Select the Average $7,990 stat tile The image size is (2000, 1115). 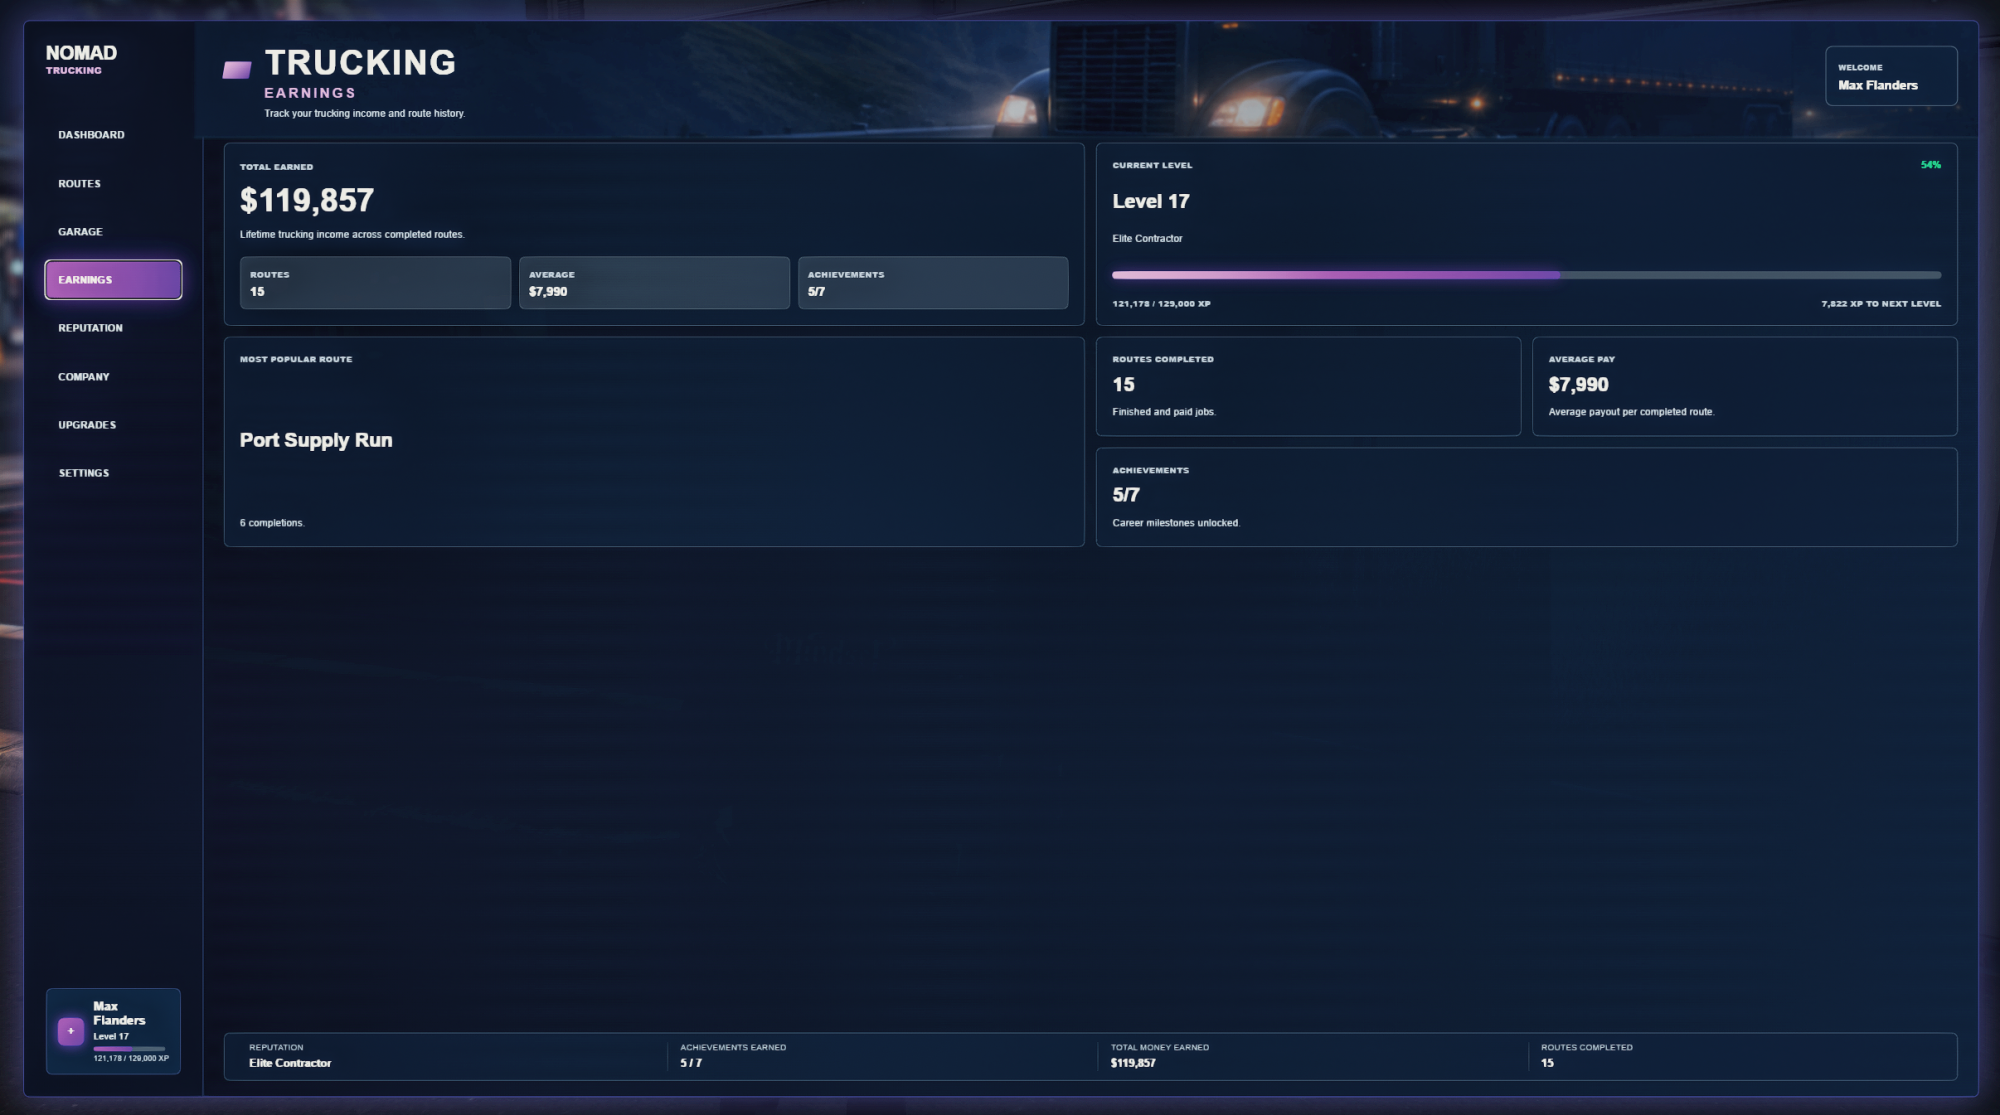(654, 283)
